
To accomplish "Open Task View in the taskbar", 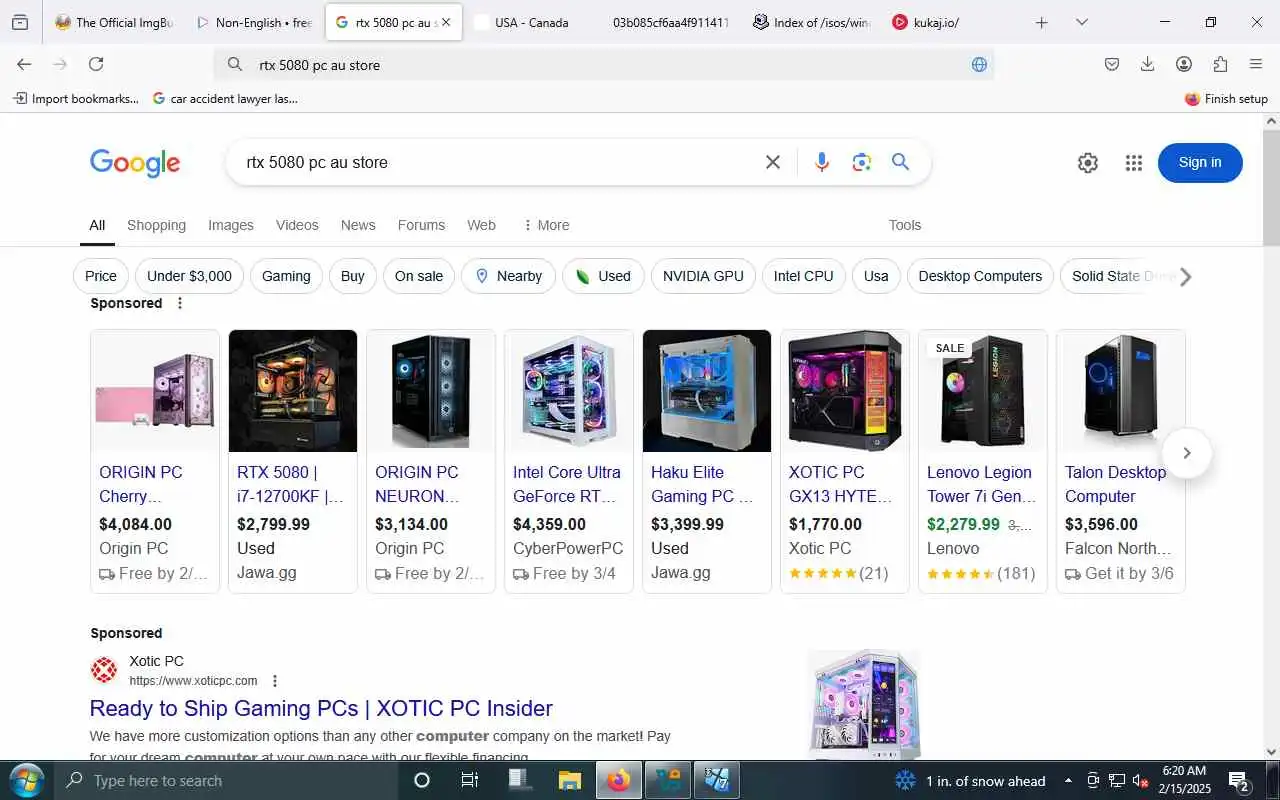I will pyautogui.click(x=469, y=780).
